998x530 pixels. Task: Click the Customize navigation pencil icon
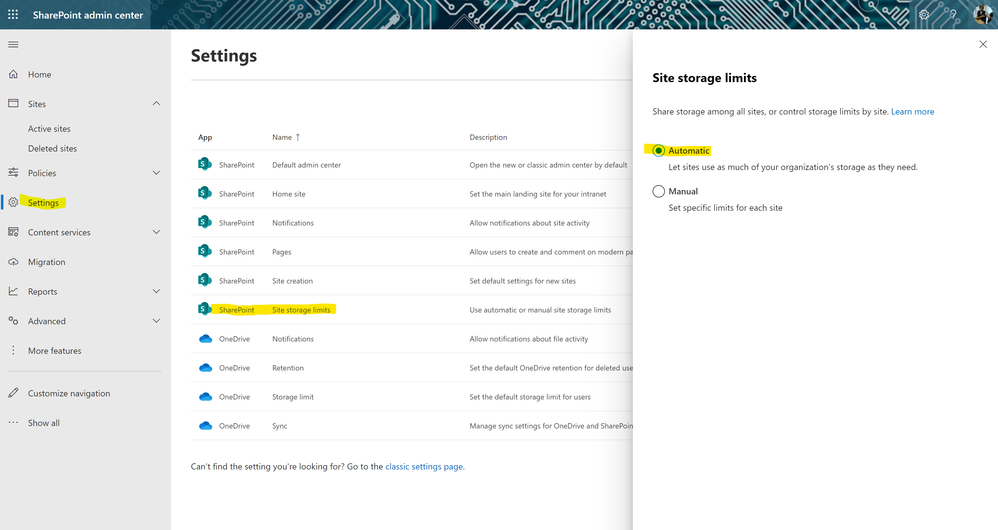point(13,393)
